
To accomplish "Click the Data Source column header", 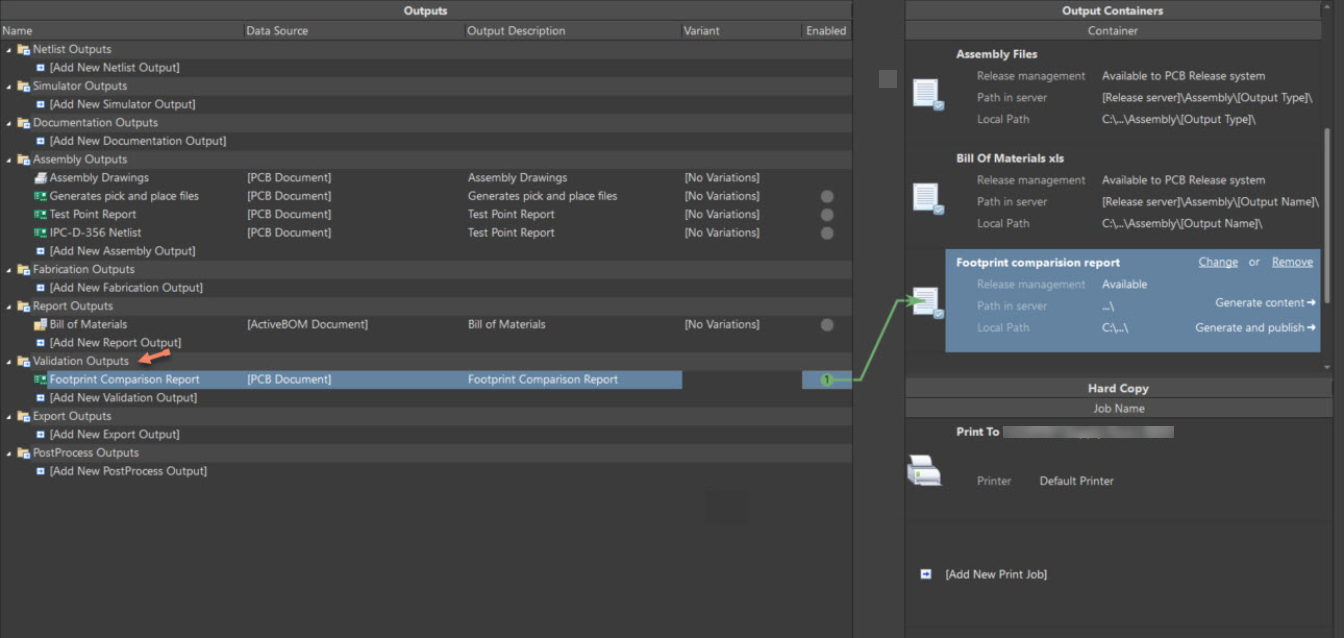I will coord(277,31).
